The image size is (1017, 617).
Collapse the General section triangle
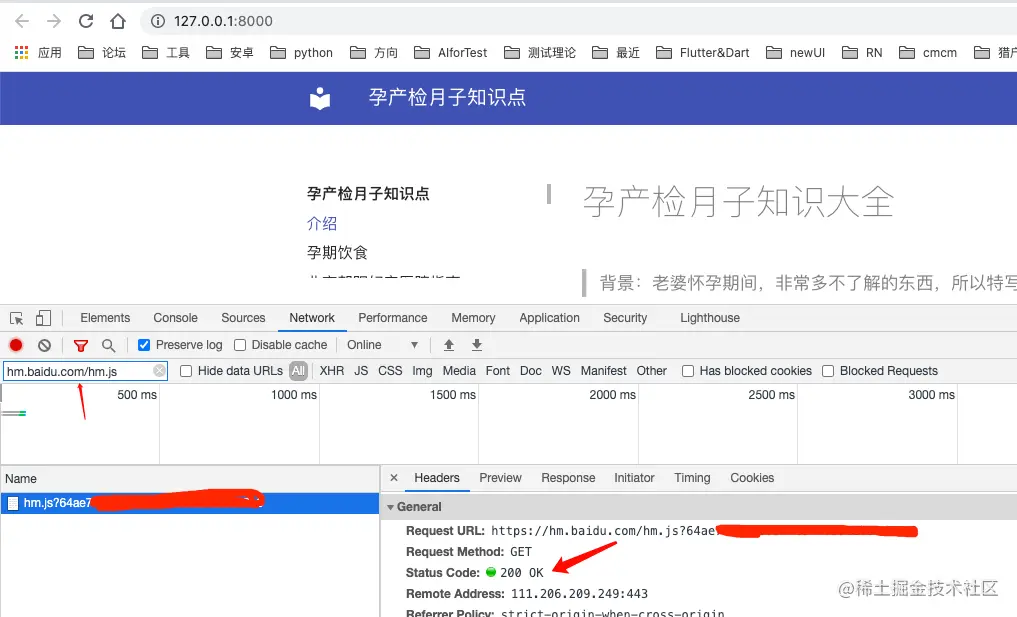tap(390, 507)
